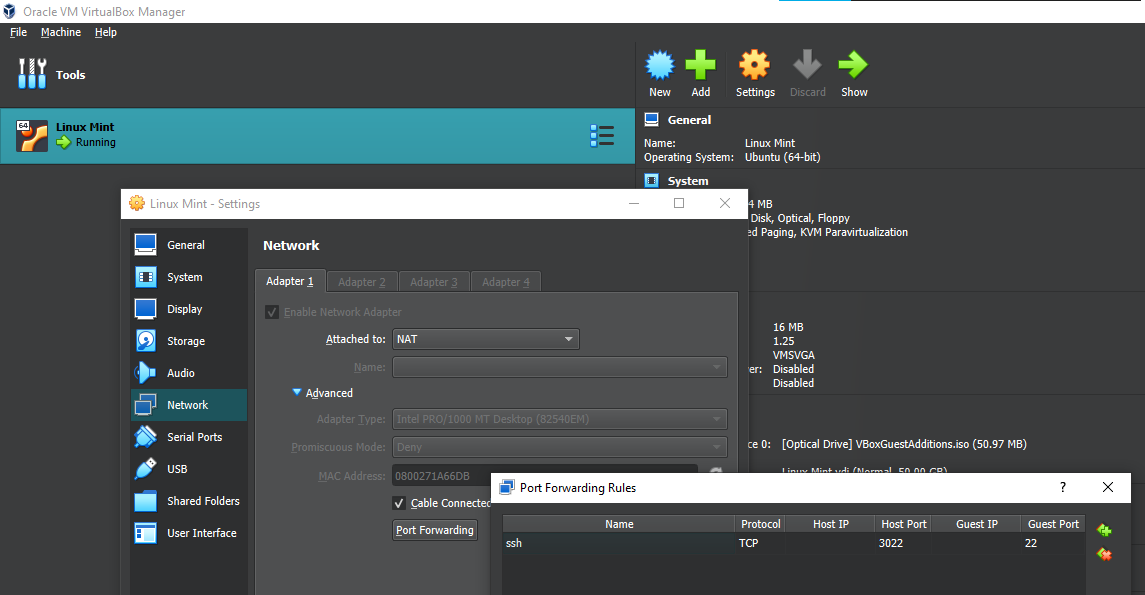Click the Show green arrow toolbar icon
This screenshot has width=1145, height=595.
pos(853,66)
